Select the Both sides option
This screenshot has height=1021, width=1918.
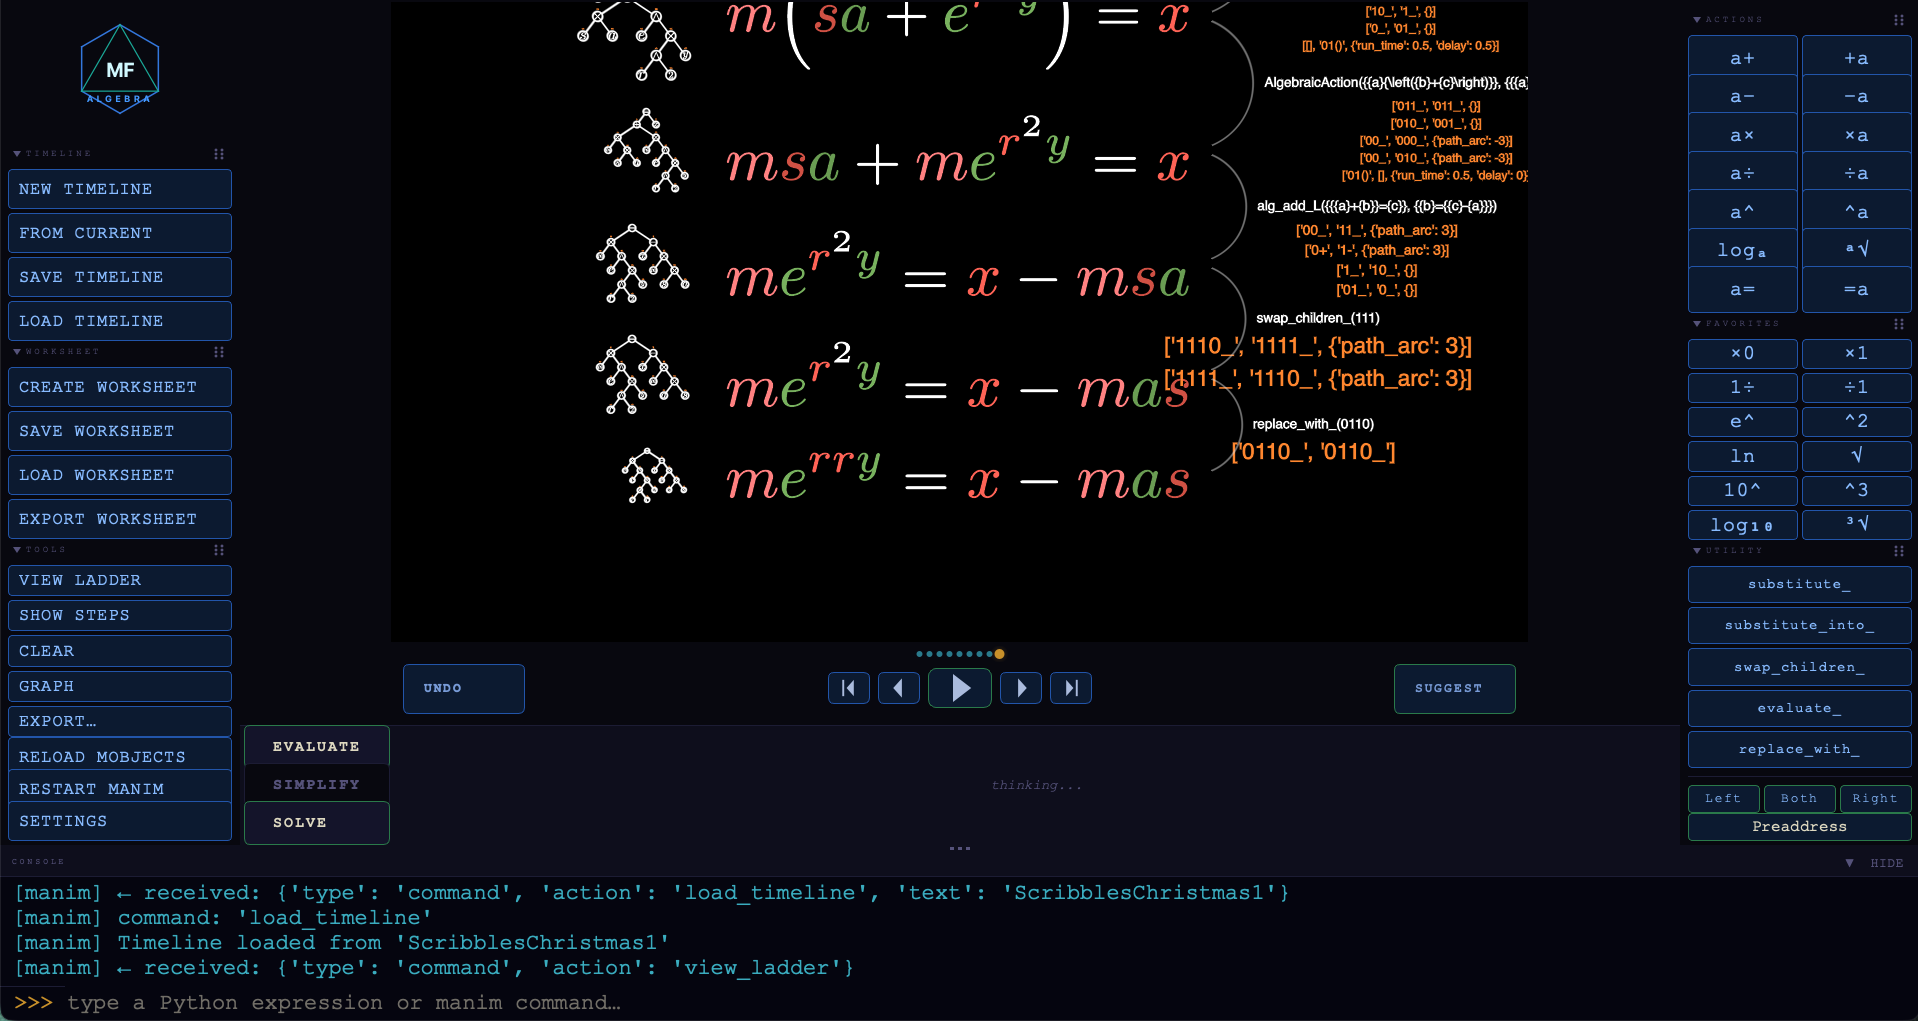click(1798, 798)
